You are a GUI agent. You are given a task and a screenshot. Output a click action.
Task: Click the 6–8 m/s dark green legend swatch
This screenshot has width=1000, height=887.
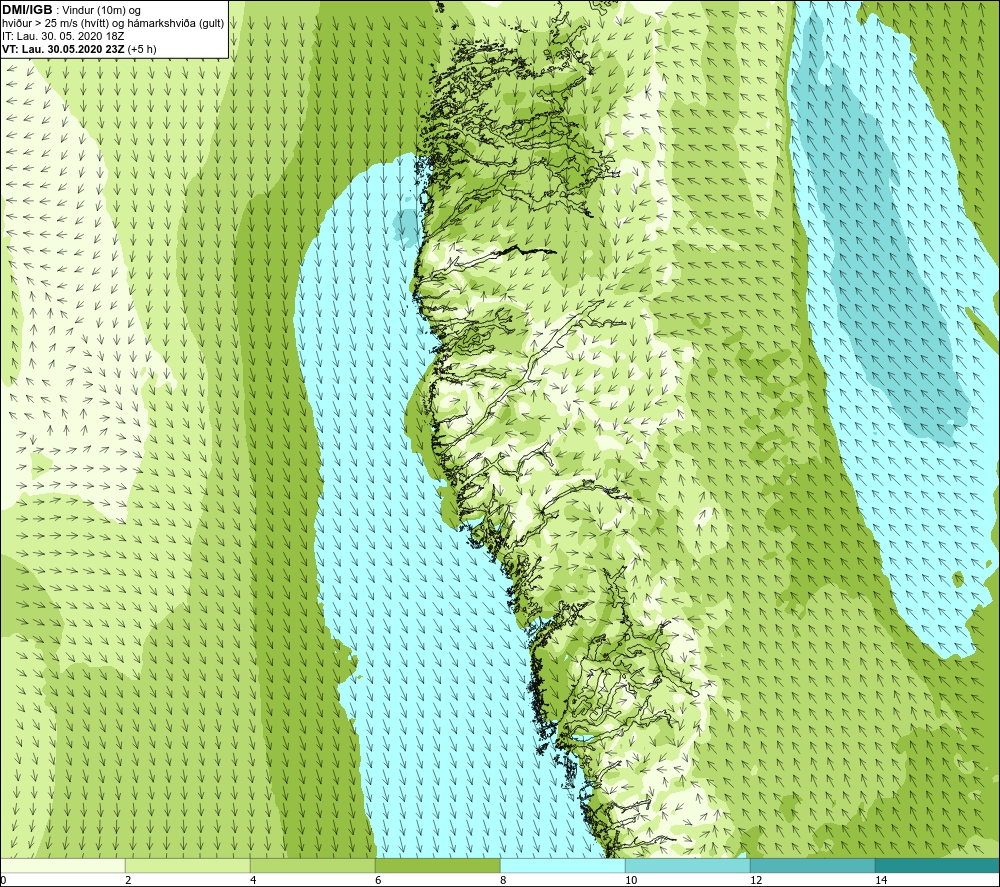click(438, 866)
